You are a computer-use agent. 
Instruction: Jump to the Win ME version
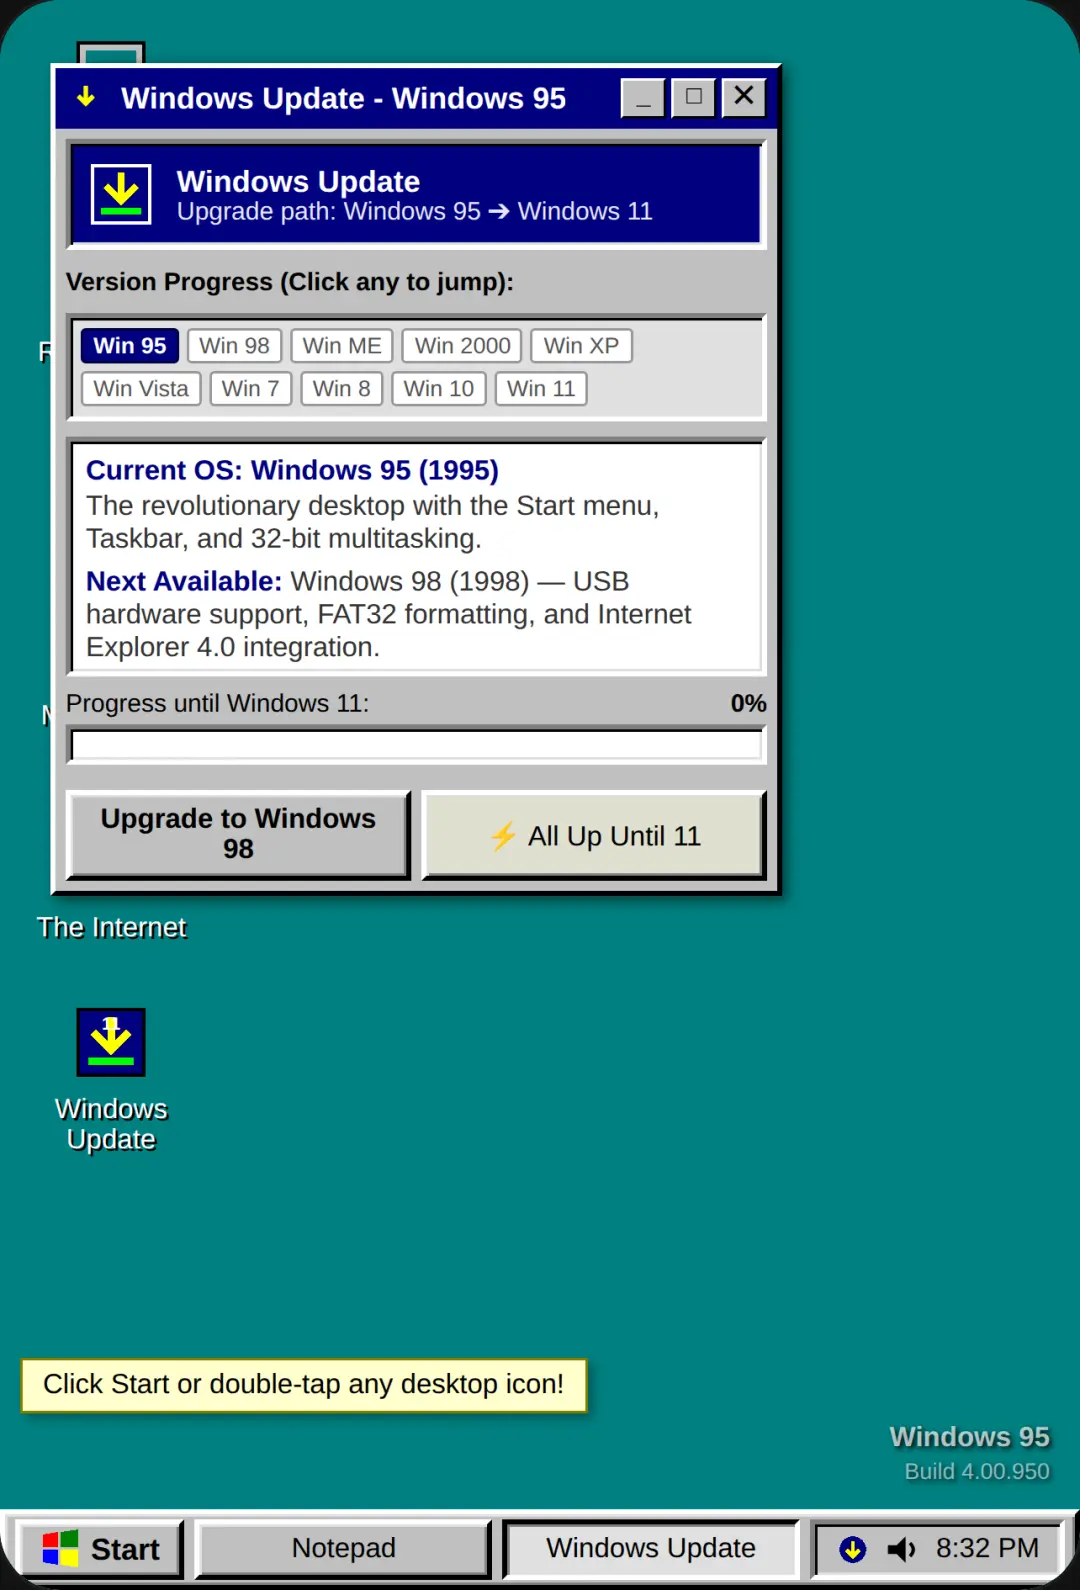point(342,346)
